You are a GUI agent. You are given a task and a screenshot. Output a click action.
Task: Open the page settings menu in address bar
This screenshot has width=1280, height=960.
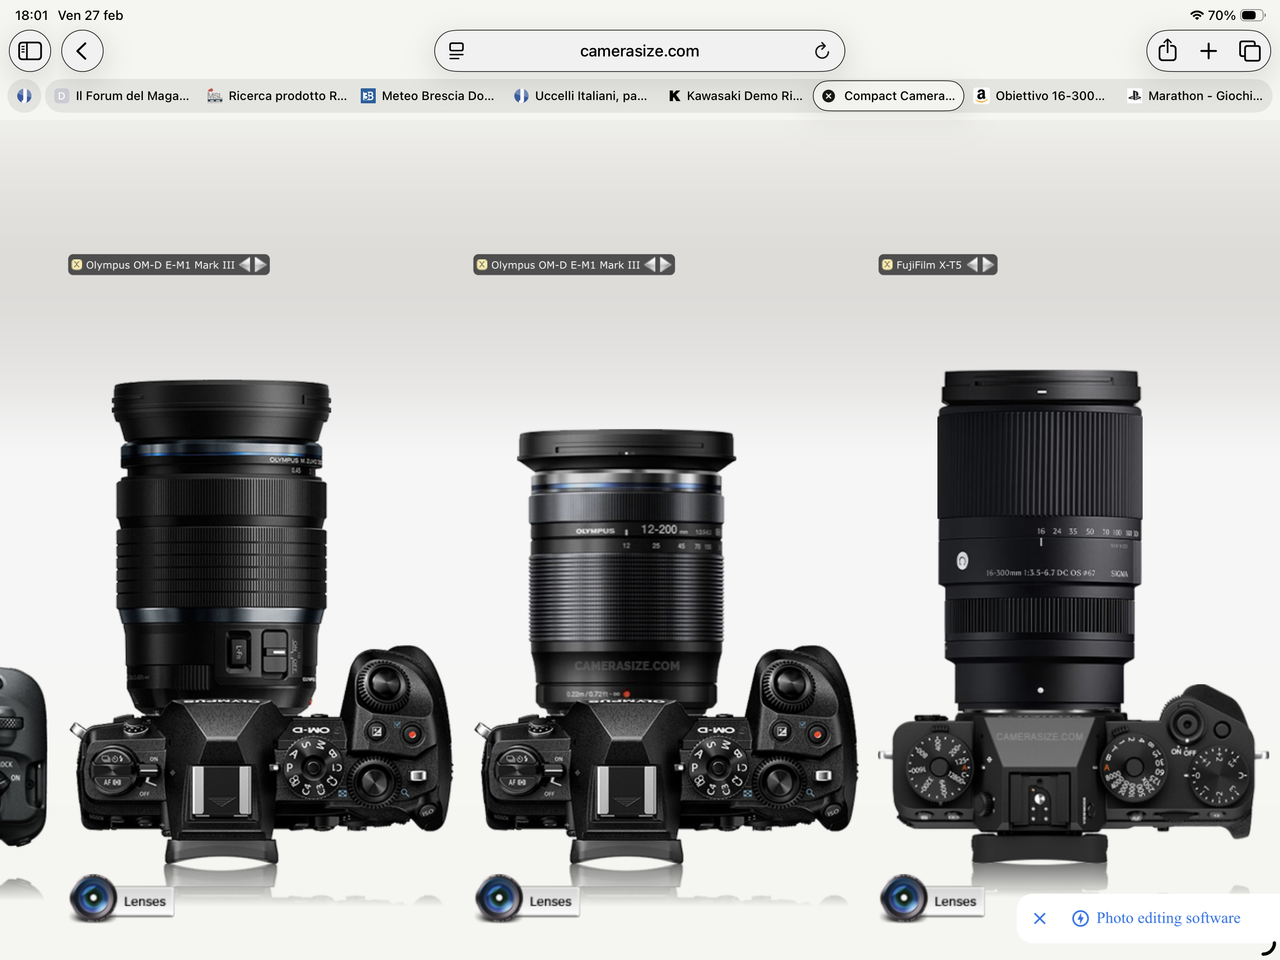pos(456,51)
